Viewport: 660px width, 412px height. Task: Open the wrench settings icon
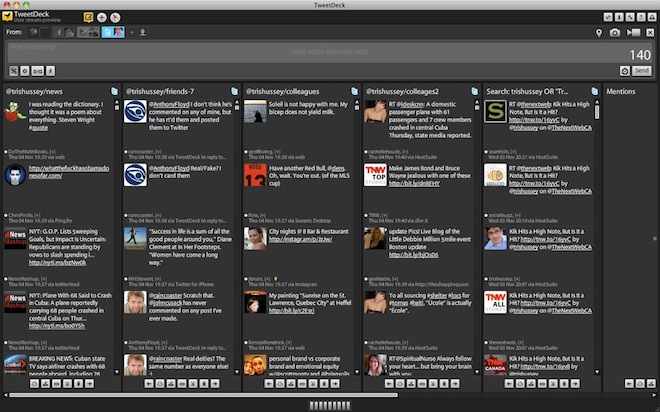[630, 17]
